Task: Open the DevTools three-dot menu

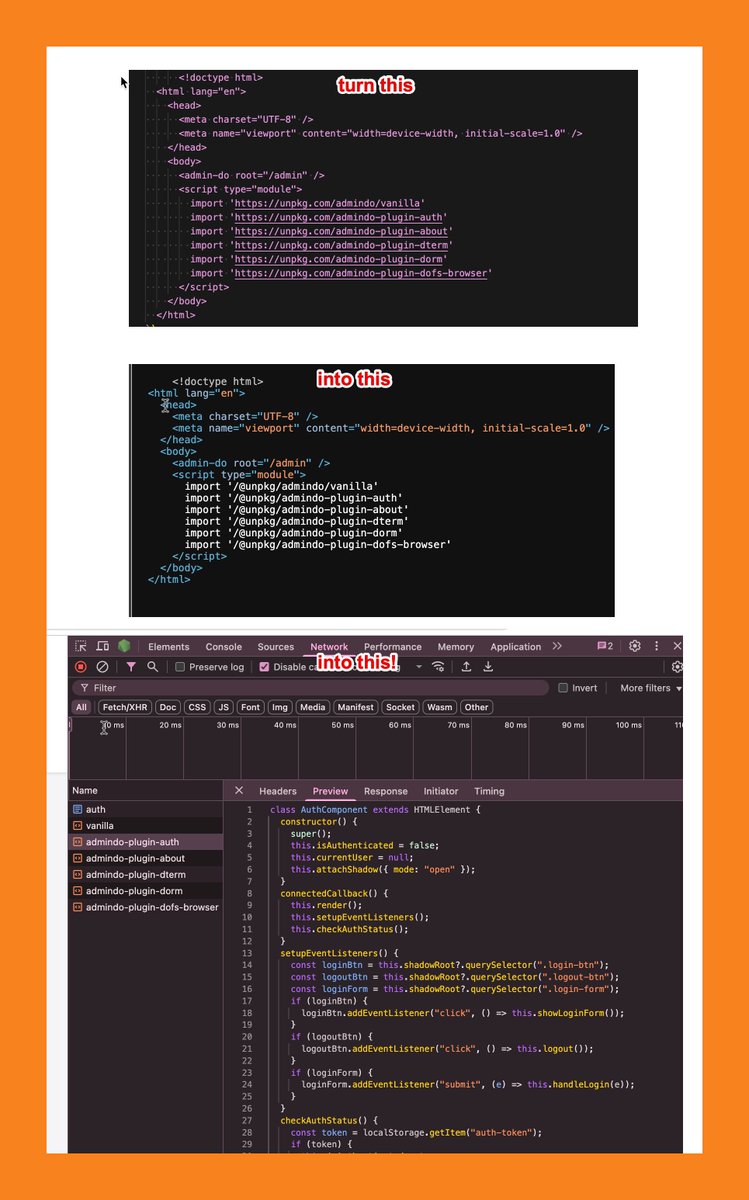Action: (656, 647)
